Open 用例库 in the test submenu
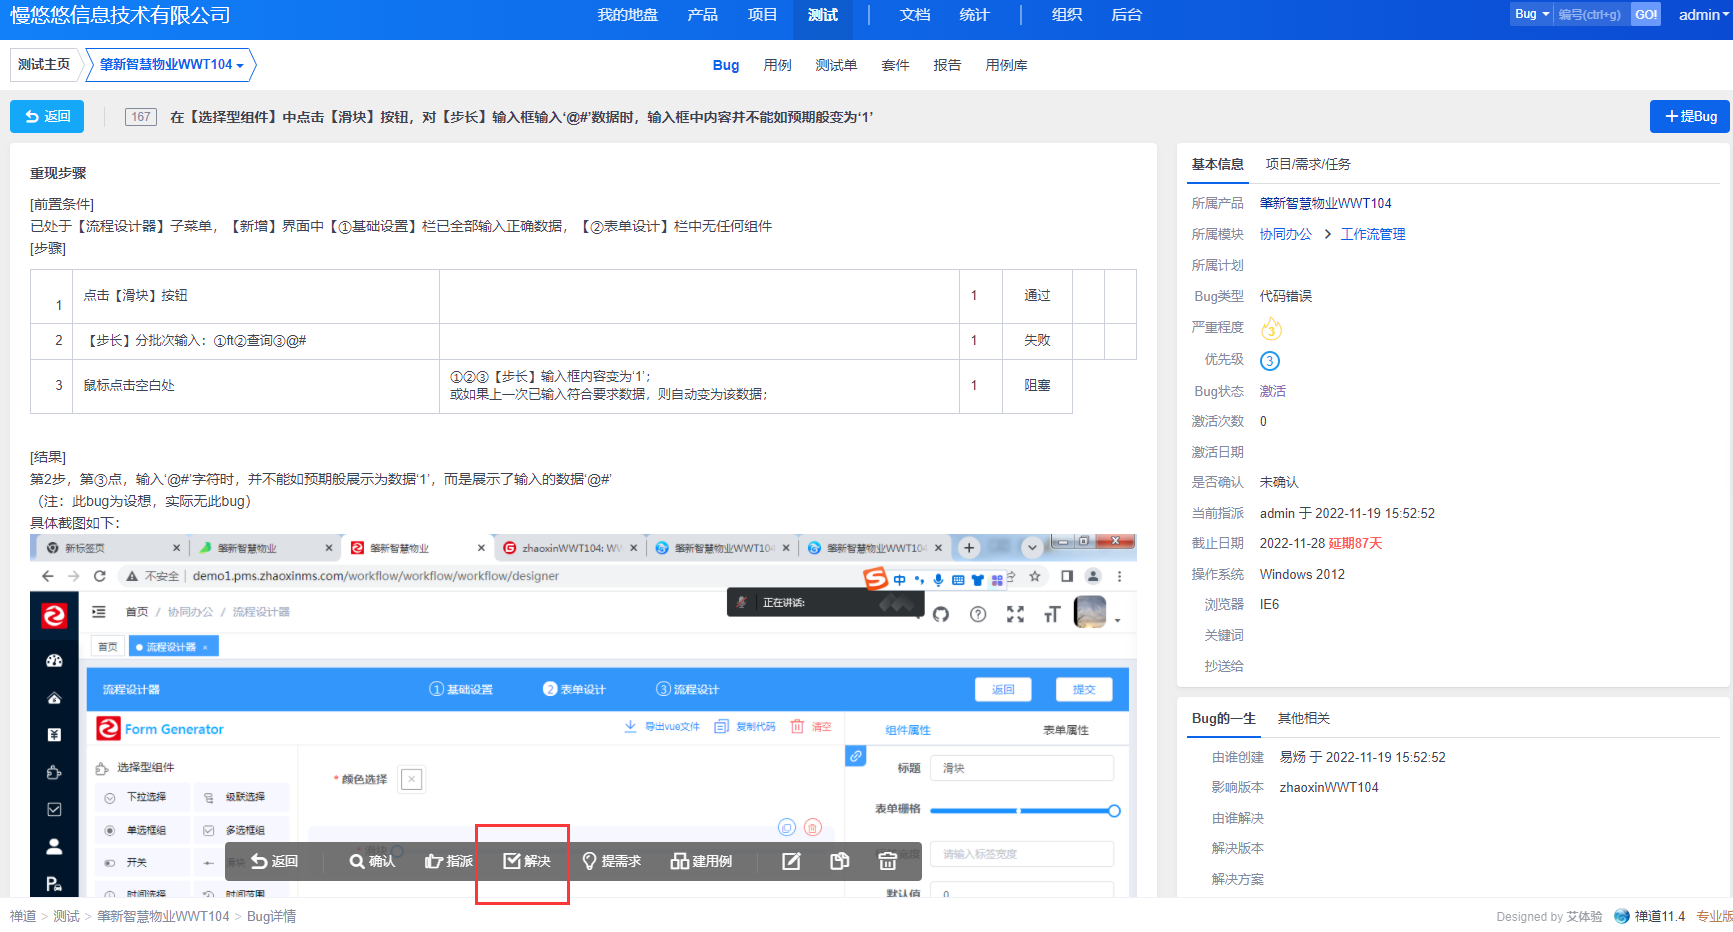The height and width of the screenshot is (932, 1733). (1005, 65)
